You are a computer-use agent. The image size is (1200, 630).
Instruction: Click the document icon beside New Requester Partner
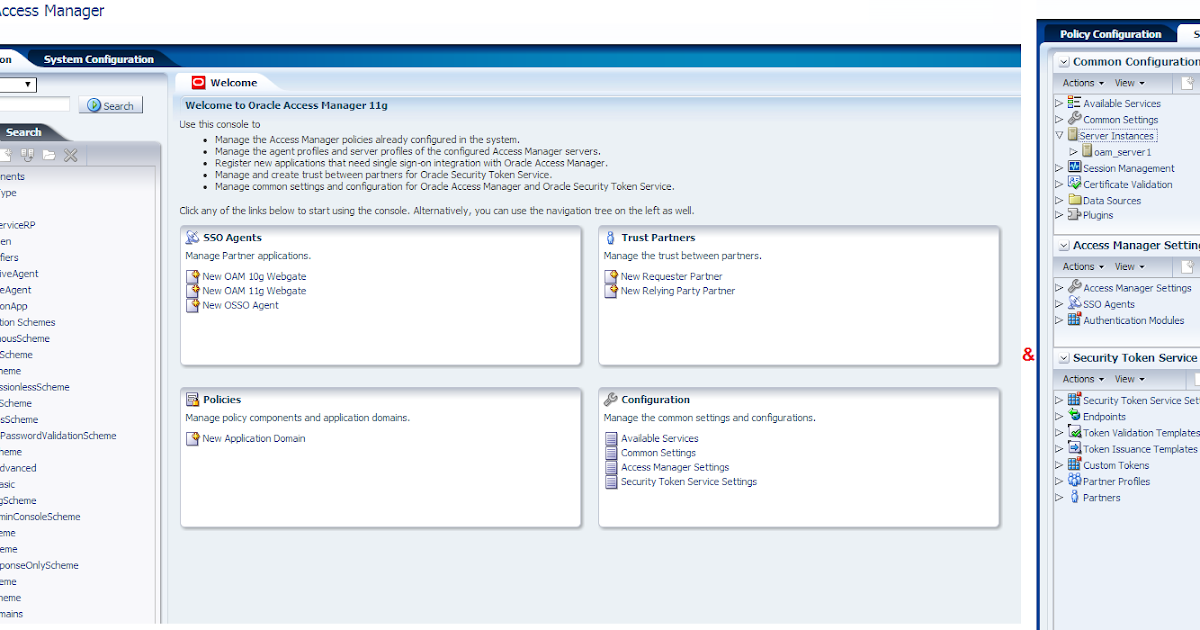pyautogui.click(x=611, y=277)
